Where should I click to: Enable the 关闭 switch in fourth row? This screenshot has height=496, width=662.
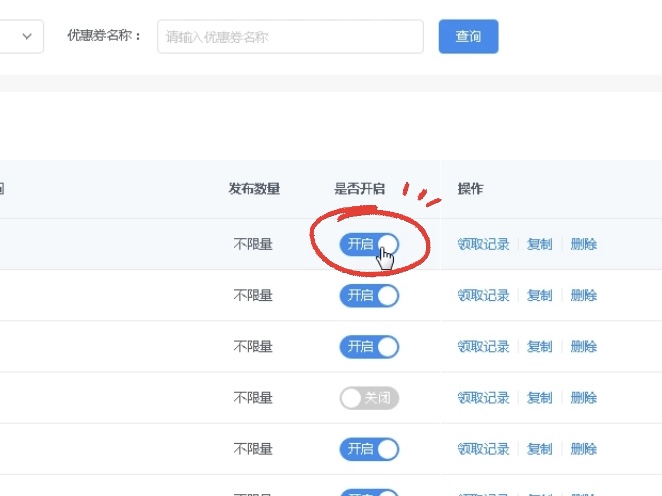pos(369,398)
